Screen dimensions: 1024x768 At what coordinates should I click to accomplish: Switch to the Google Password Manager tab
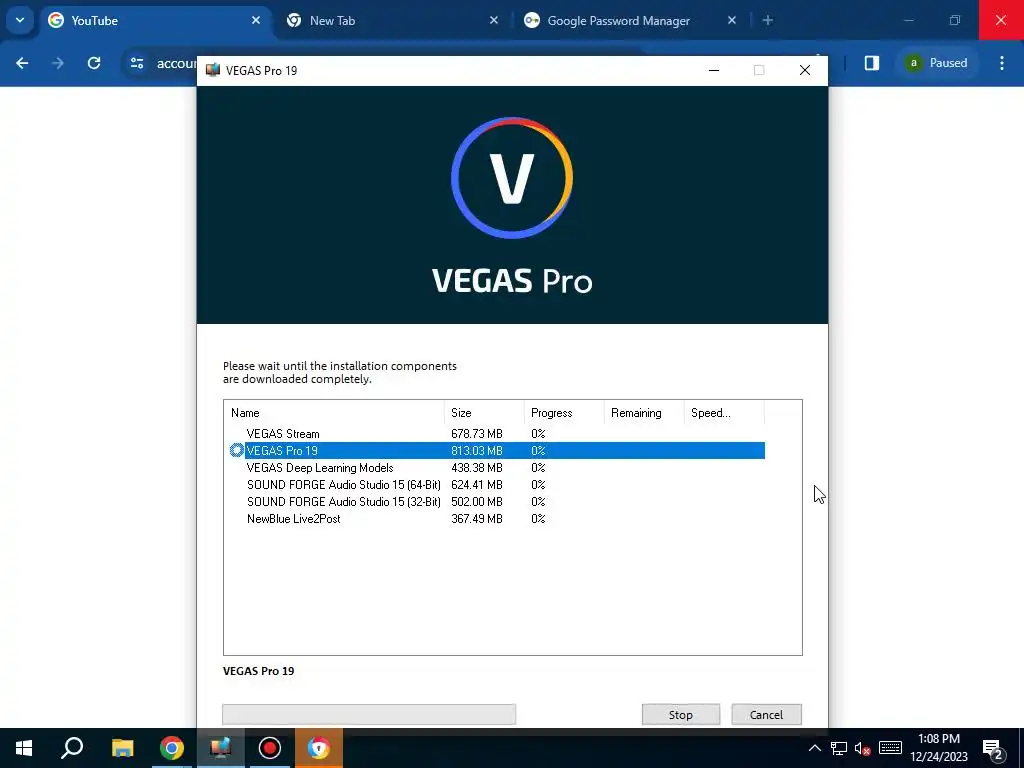pos(630,21)
